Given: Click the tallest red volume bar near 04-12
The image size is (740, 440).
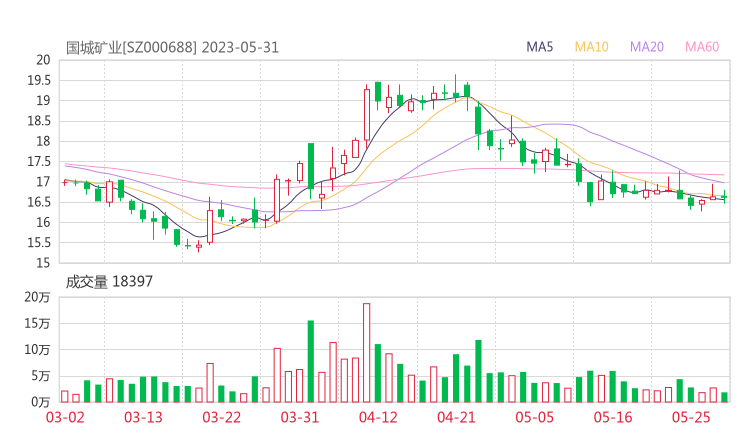Looking at the screenshot, I should (367, 353).
